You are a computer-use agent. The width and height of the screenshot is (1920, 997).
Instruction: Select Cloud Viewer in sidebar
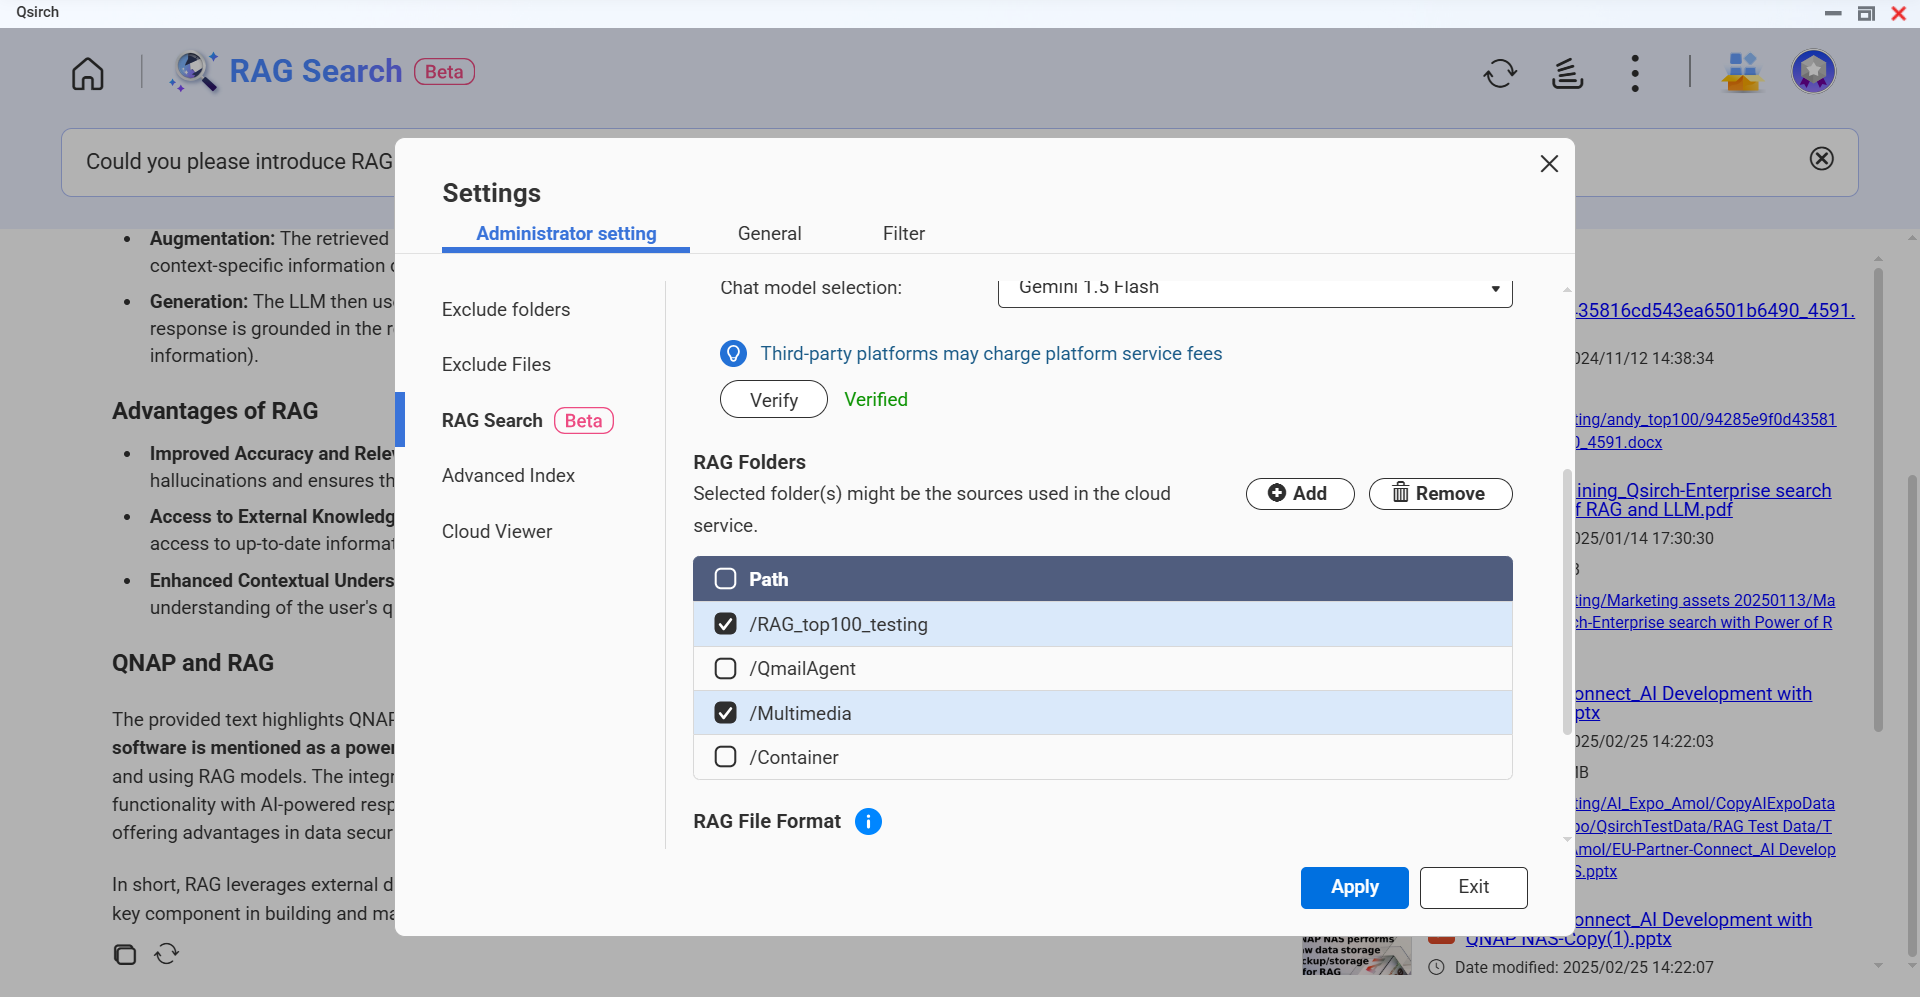[497, 532]
